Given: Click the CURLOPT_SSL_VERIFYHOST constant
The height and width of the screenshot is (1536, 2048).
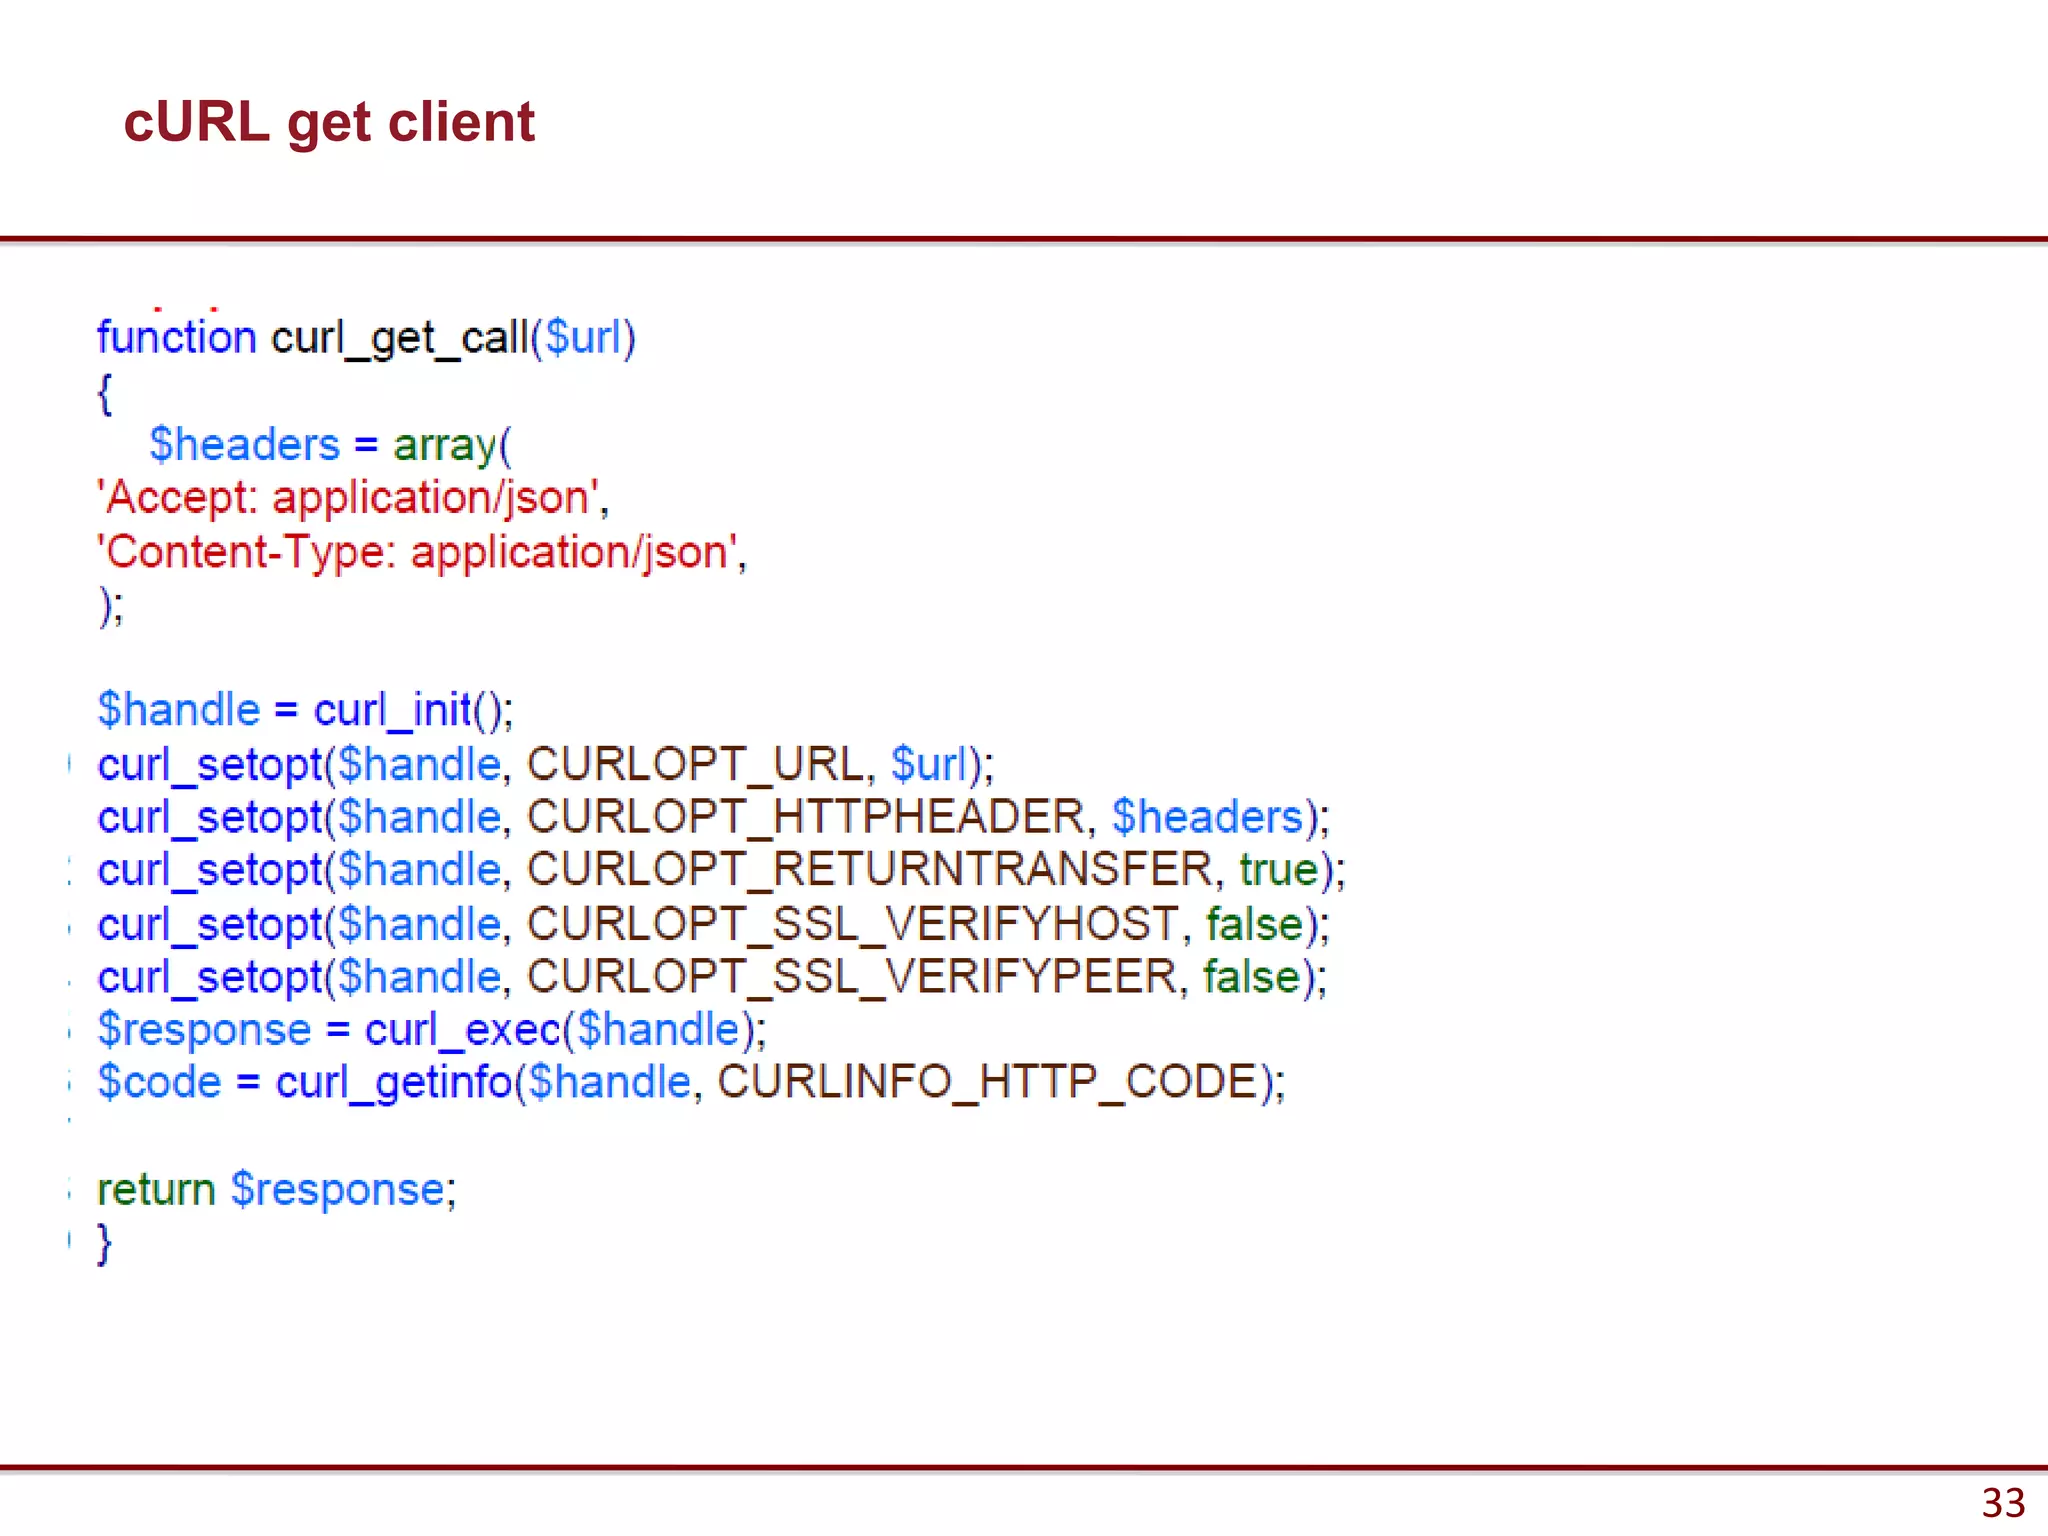Looking at the screenshot, I should (852, 924).
